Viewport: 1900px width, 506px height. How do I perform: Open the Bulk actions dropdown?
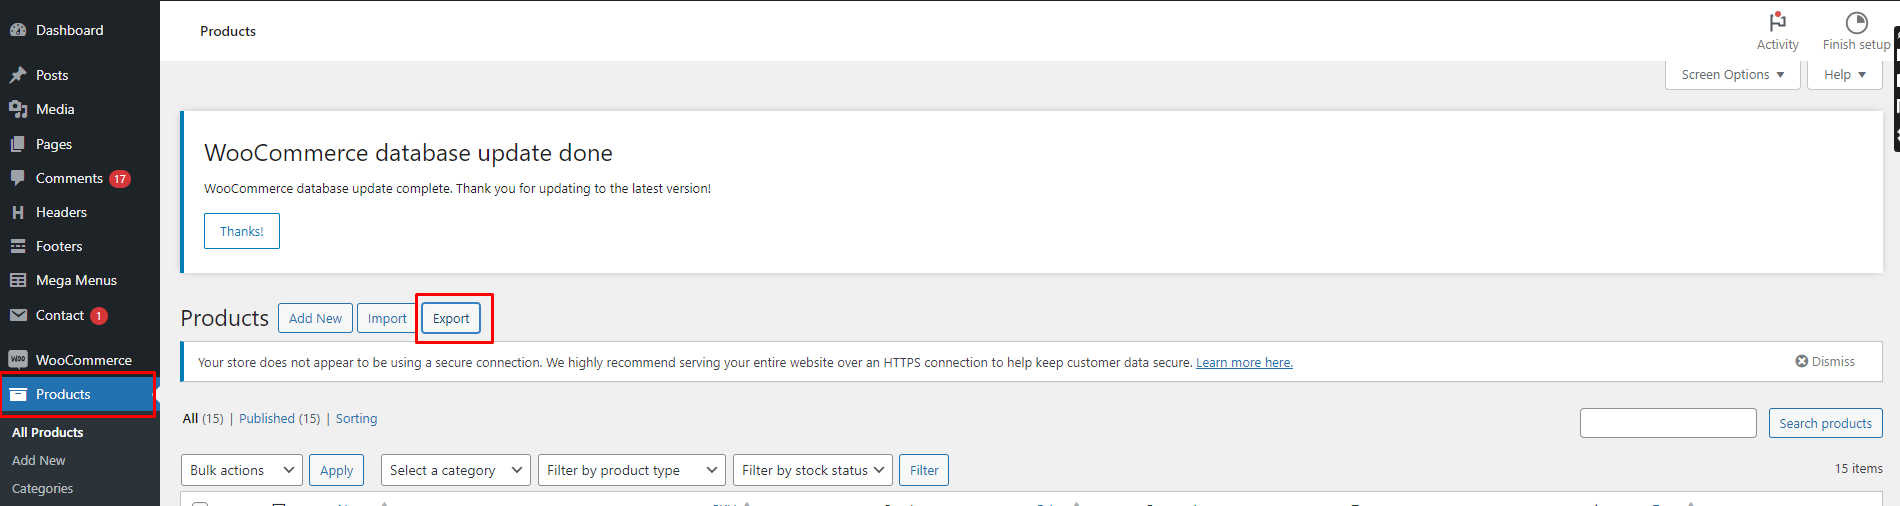coord(241,470)
